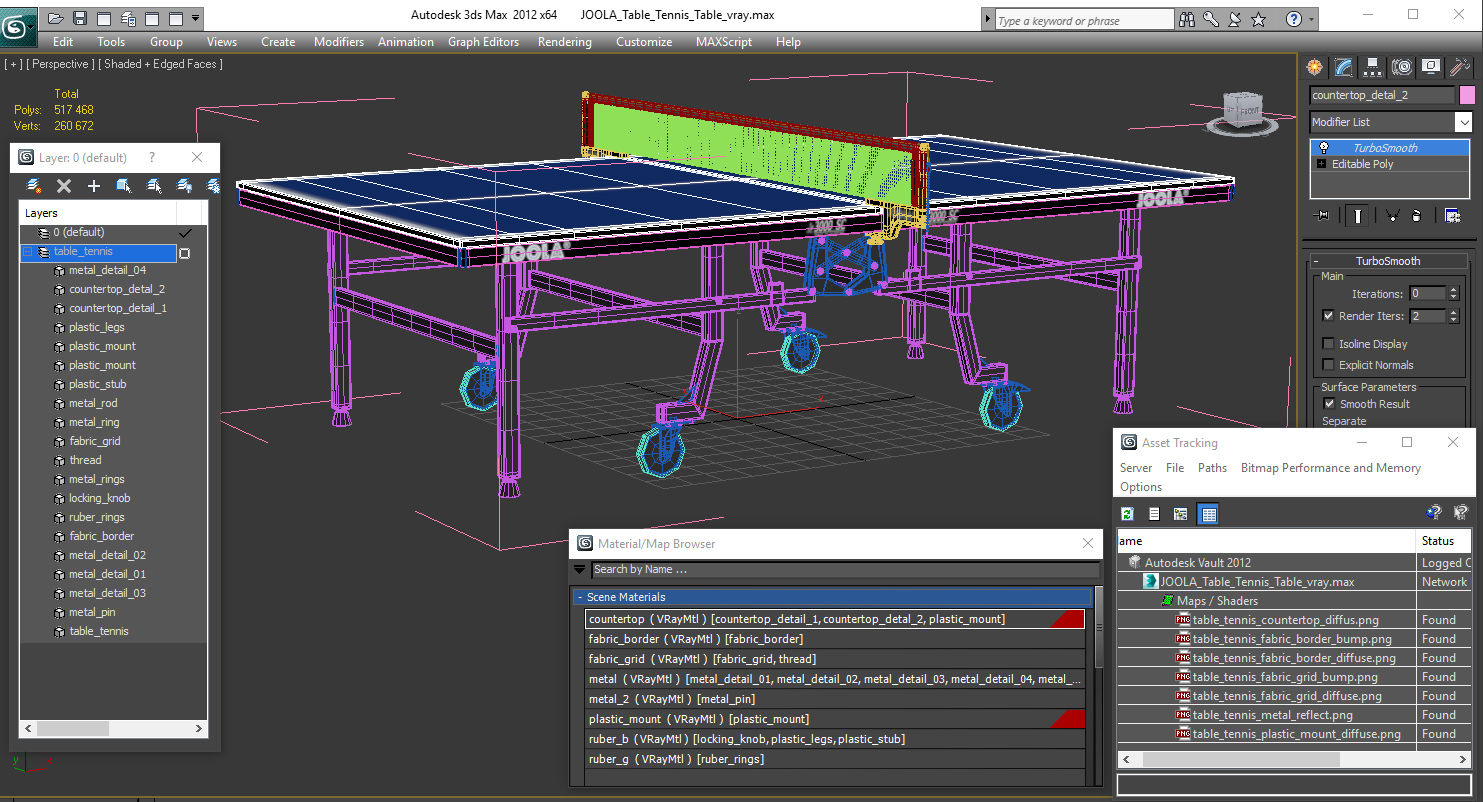Select the fabric_grid layer object
The width and height of the screenshot is (1483, 802).
click(x=95, y=441)
